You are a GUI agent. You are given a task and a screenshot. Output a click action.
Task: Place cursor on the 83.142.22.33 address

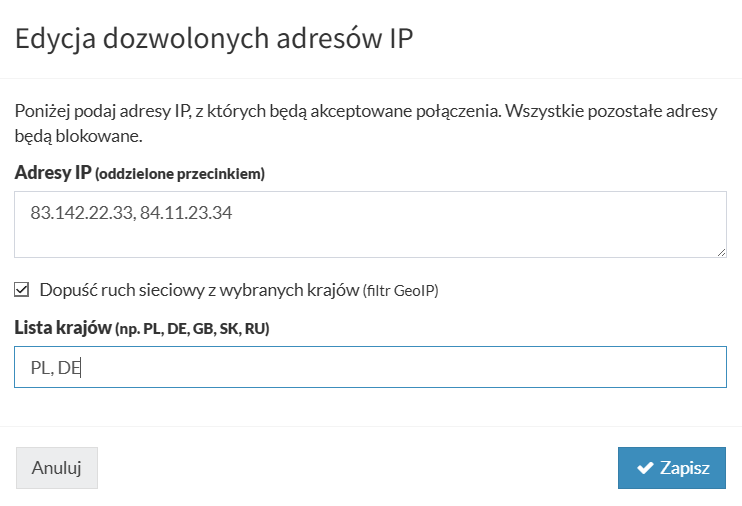80,213
